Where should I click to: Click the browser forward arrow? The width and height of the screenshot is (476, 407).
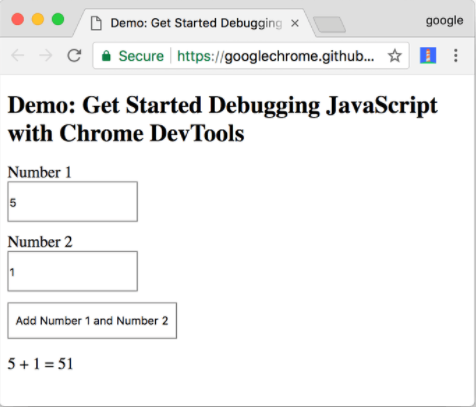pyautogui.click(x=46, y=55)
